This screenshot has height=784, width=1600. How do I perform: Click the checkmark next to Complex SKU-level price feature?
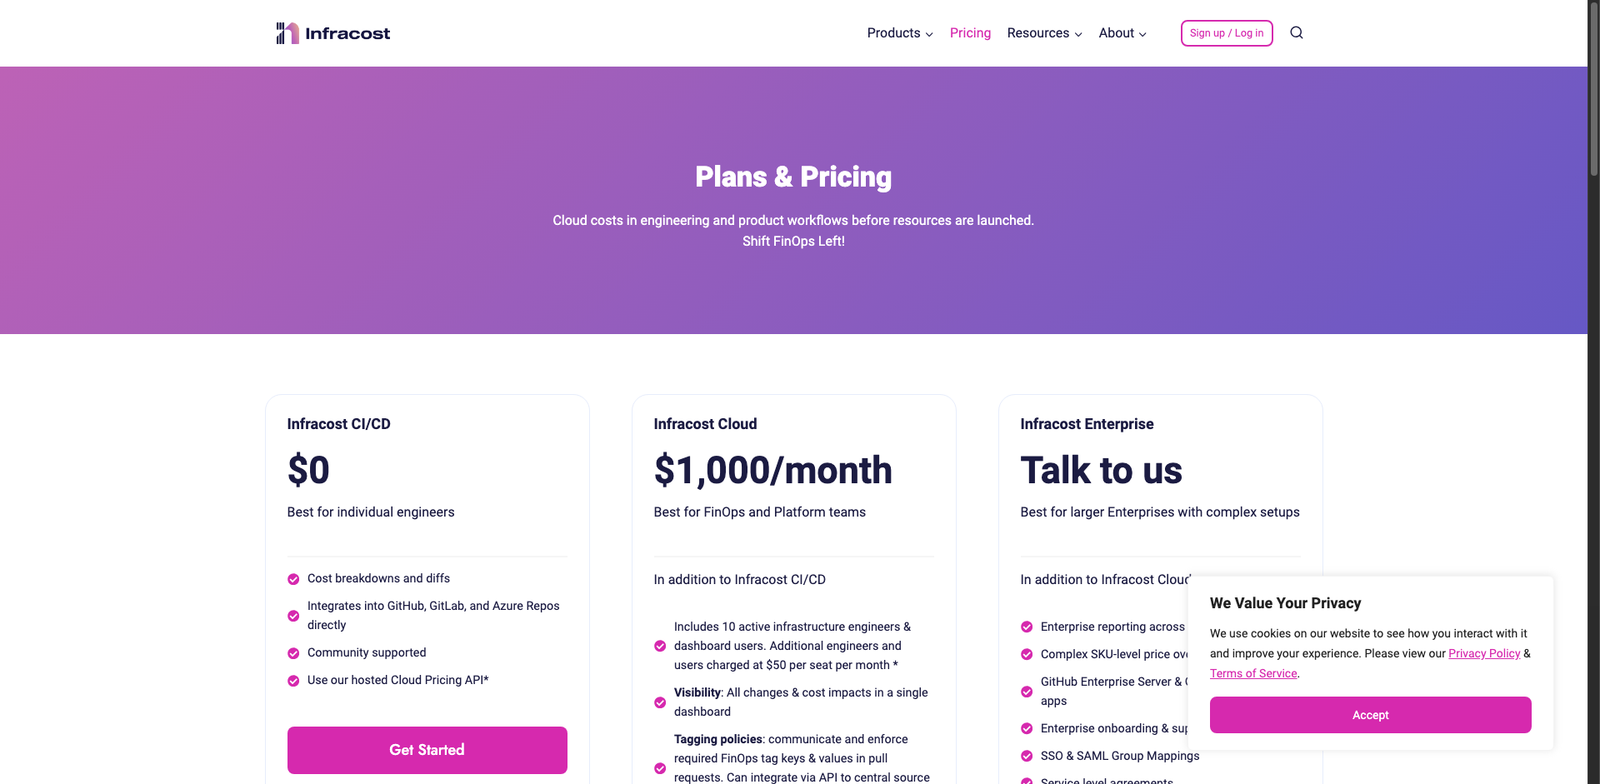[1026, 654]
